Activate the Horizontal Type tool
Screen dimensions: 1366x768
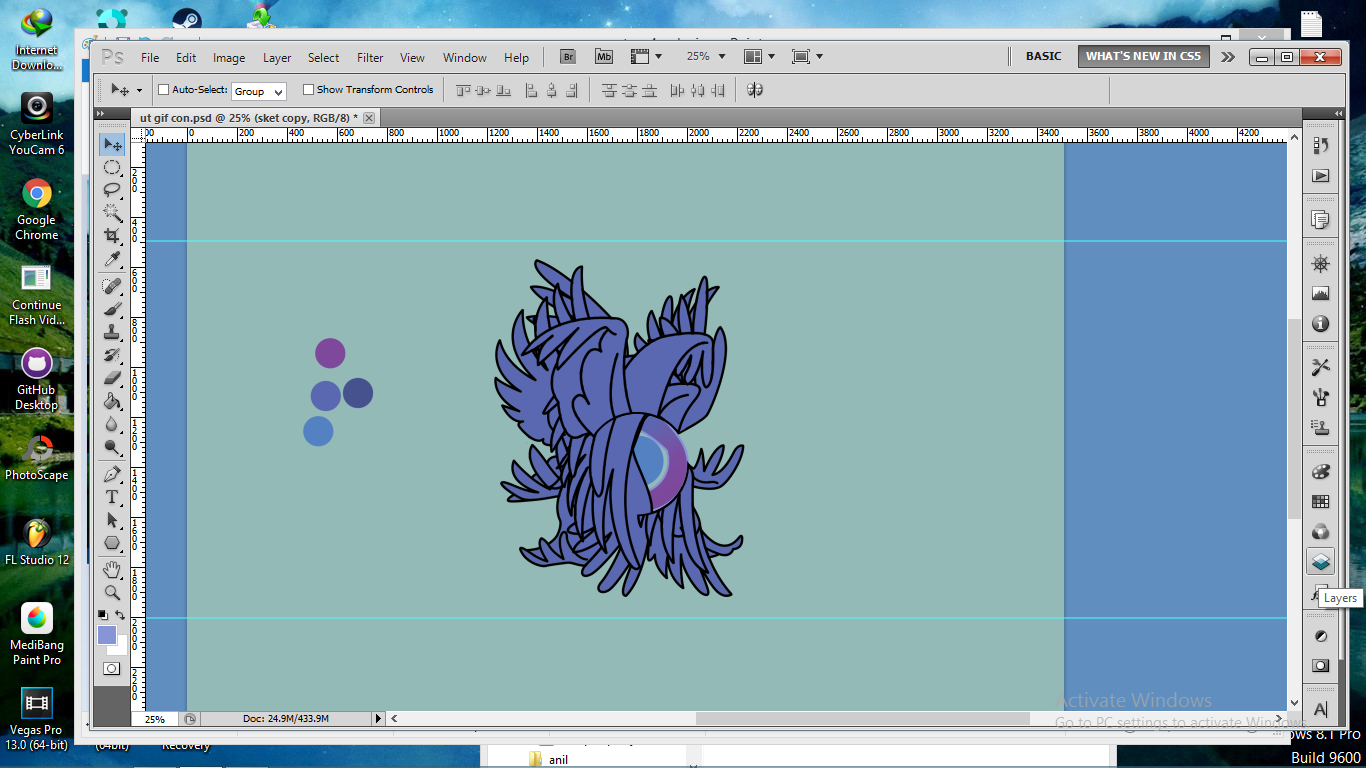click(112, 497)
